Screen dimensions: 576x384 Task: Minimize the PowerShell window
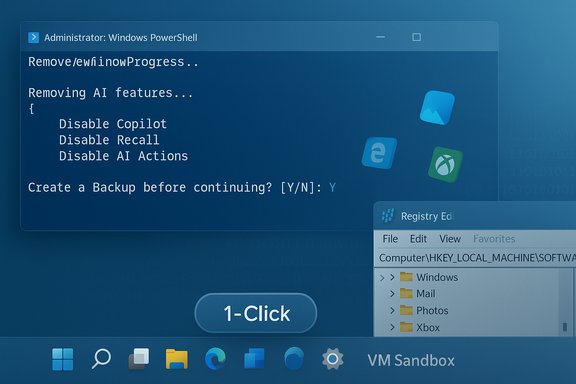click(381, 37)
